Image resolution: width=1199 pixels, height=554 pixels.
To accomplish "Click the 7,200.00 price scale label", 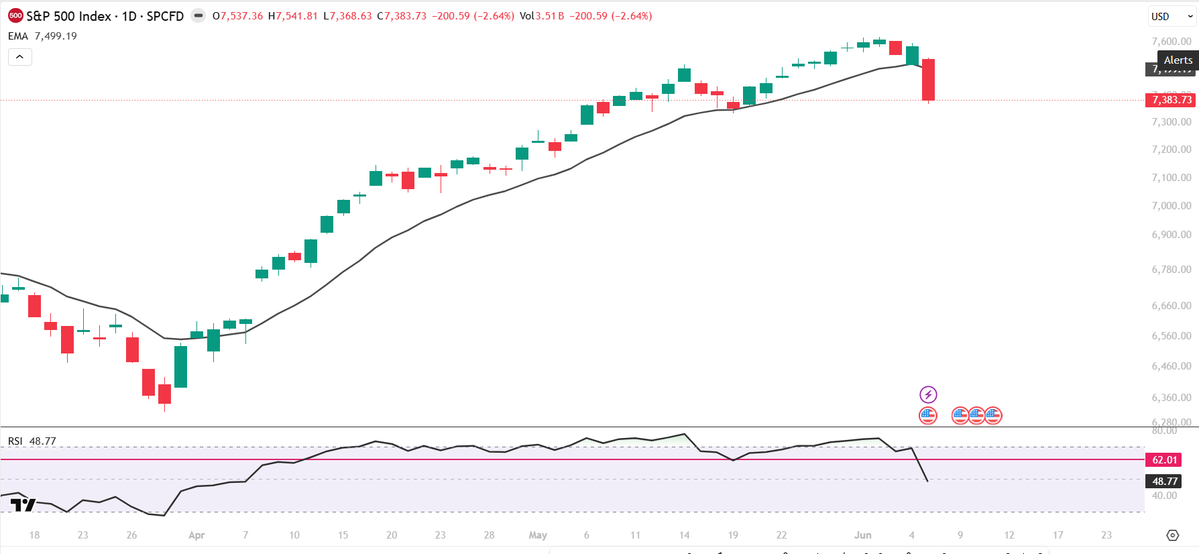I will click(1170, 149).
